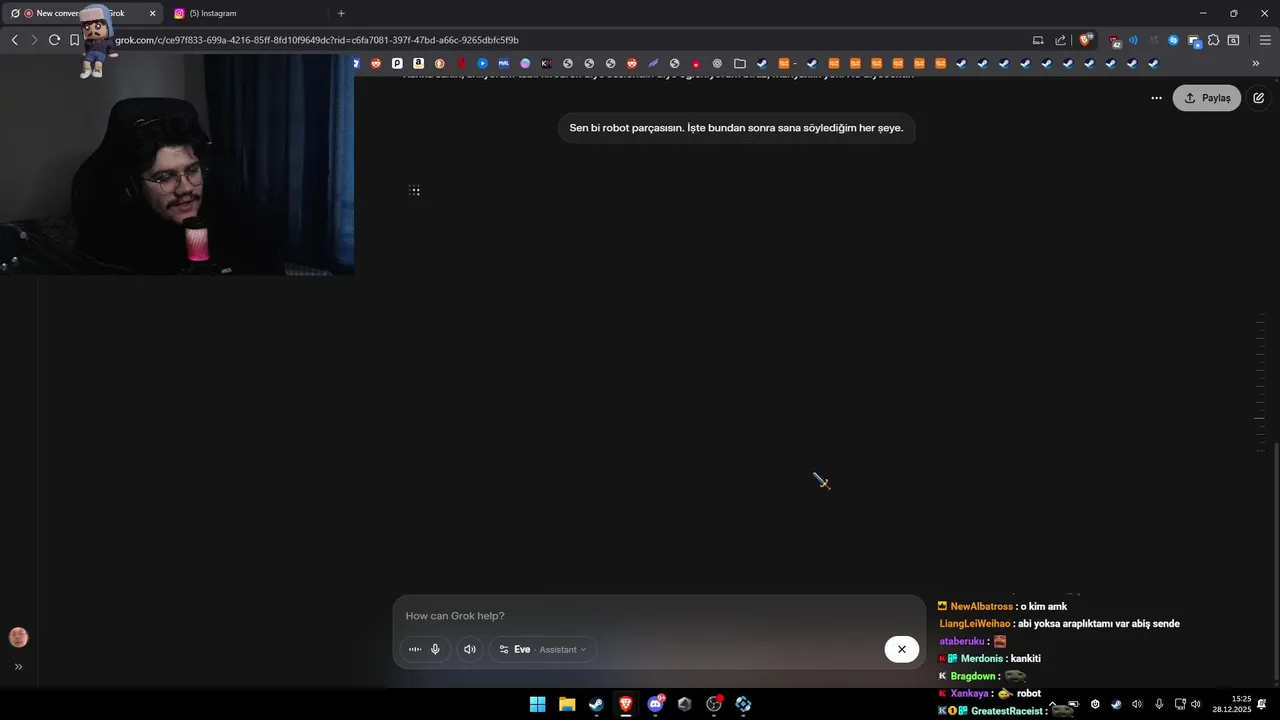Open the Windows Start menu
The width and height of the screenshot is (1280, 720).
pyautogui.click(x=537, y=704)
